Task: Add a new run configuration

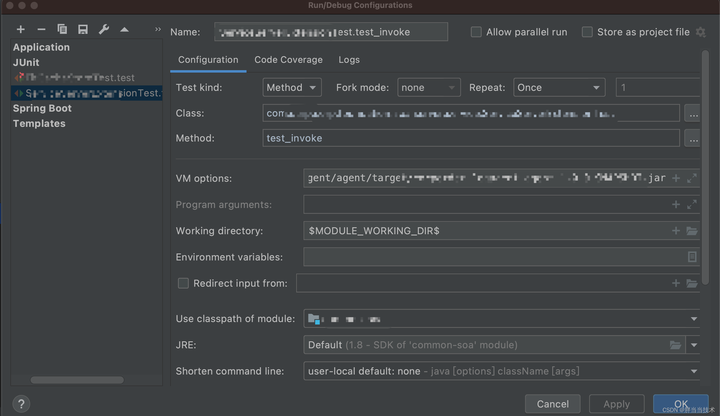Action: [21, 30]
